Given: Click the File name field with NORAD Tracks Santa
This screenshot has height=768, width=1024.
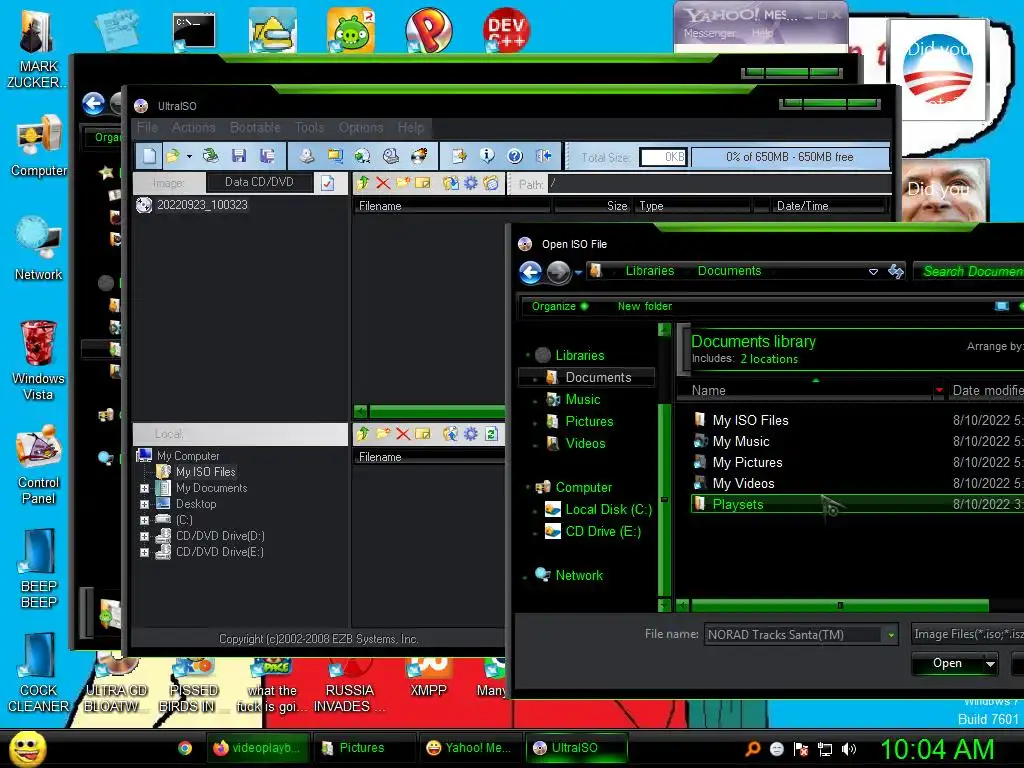Looking at the screenshot, I should [794, 634].
